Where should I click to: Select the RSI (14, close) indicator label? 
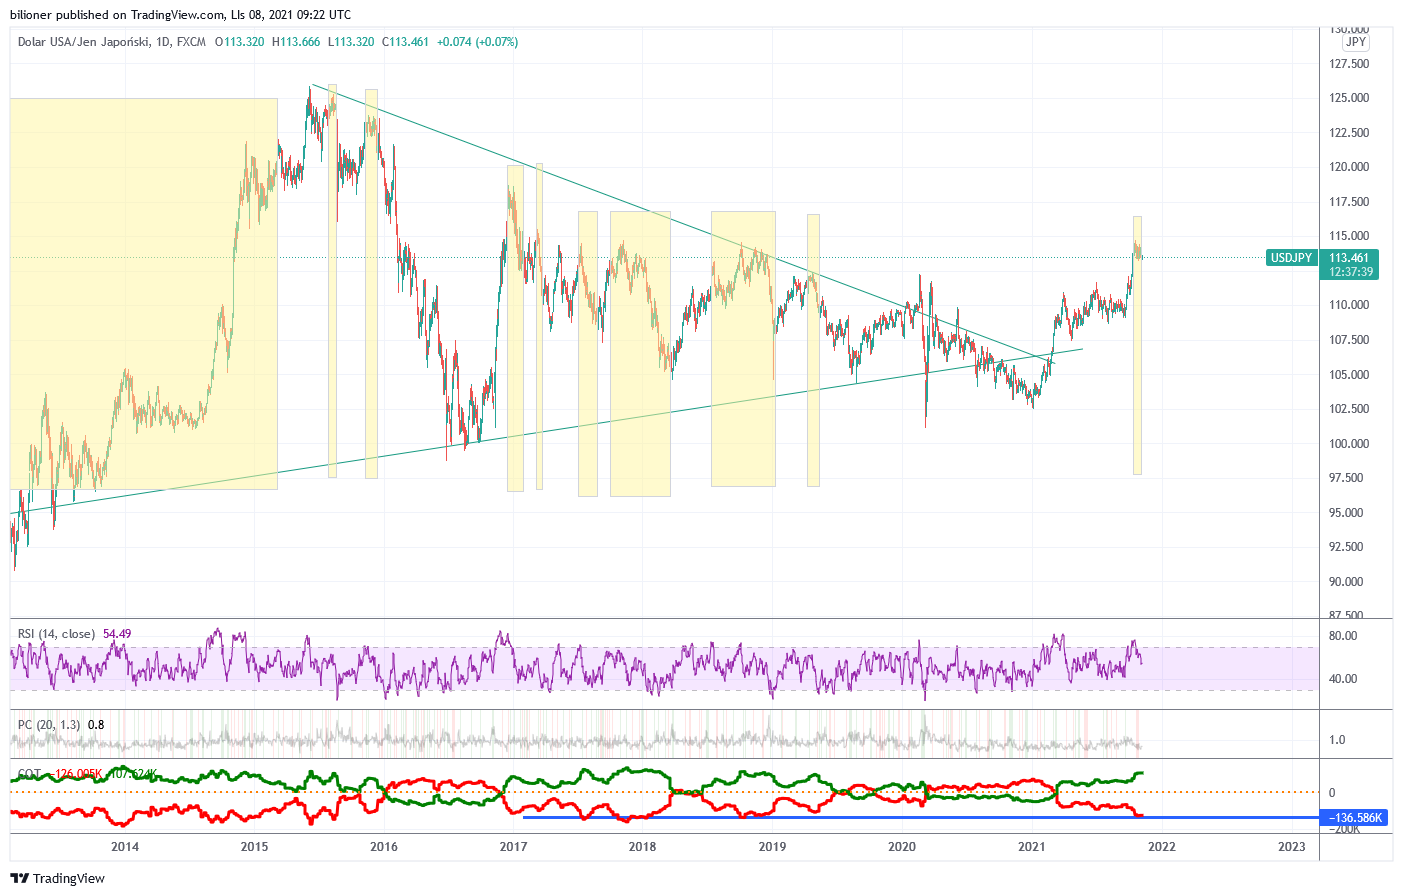click(x=55, y=633)
